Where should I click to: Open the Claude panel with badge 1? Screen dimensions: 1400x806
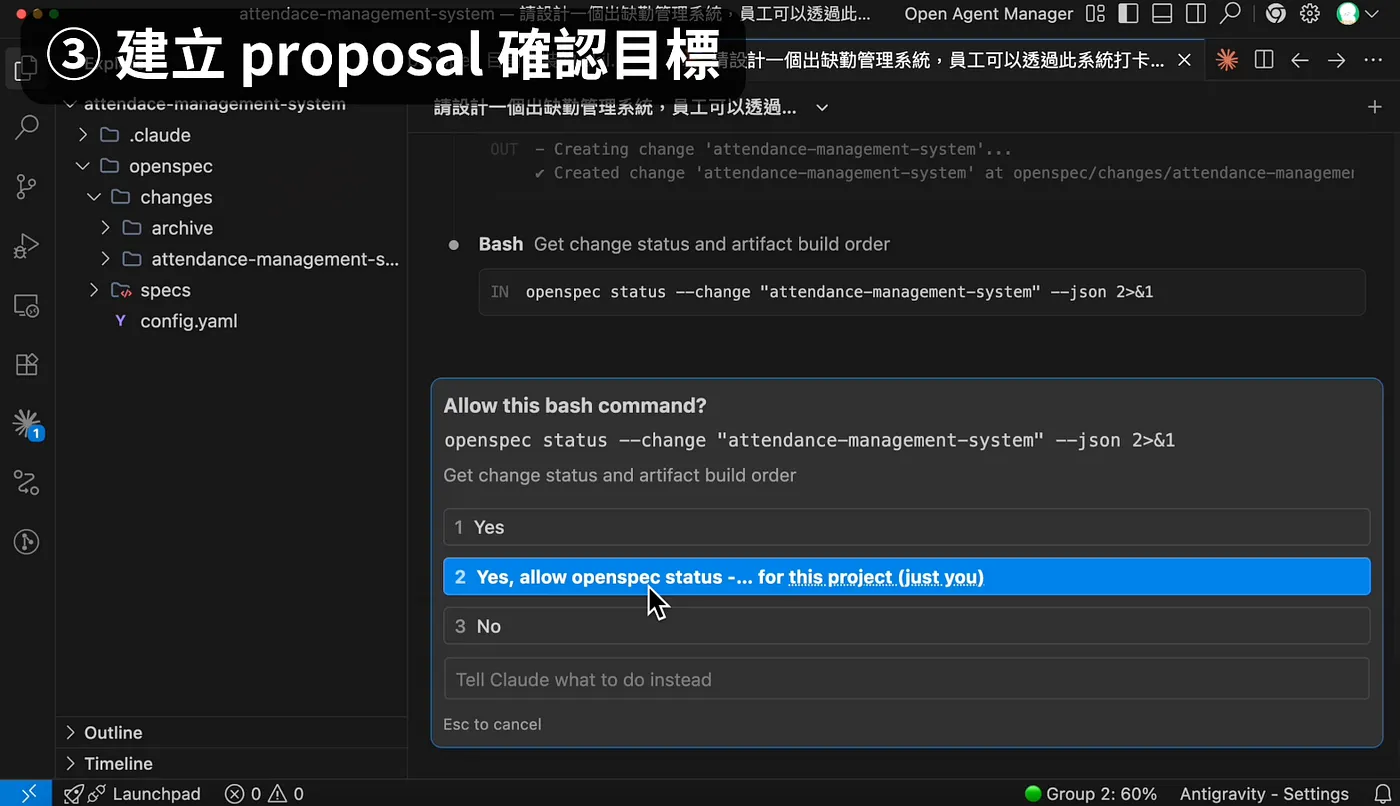click(27, 424)
